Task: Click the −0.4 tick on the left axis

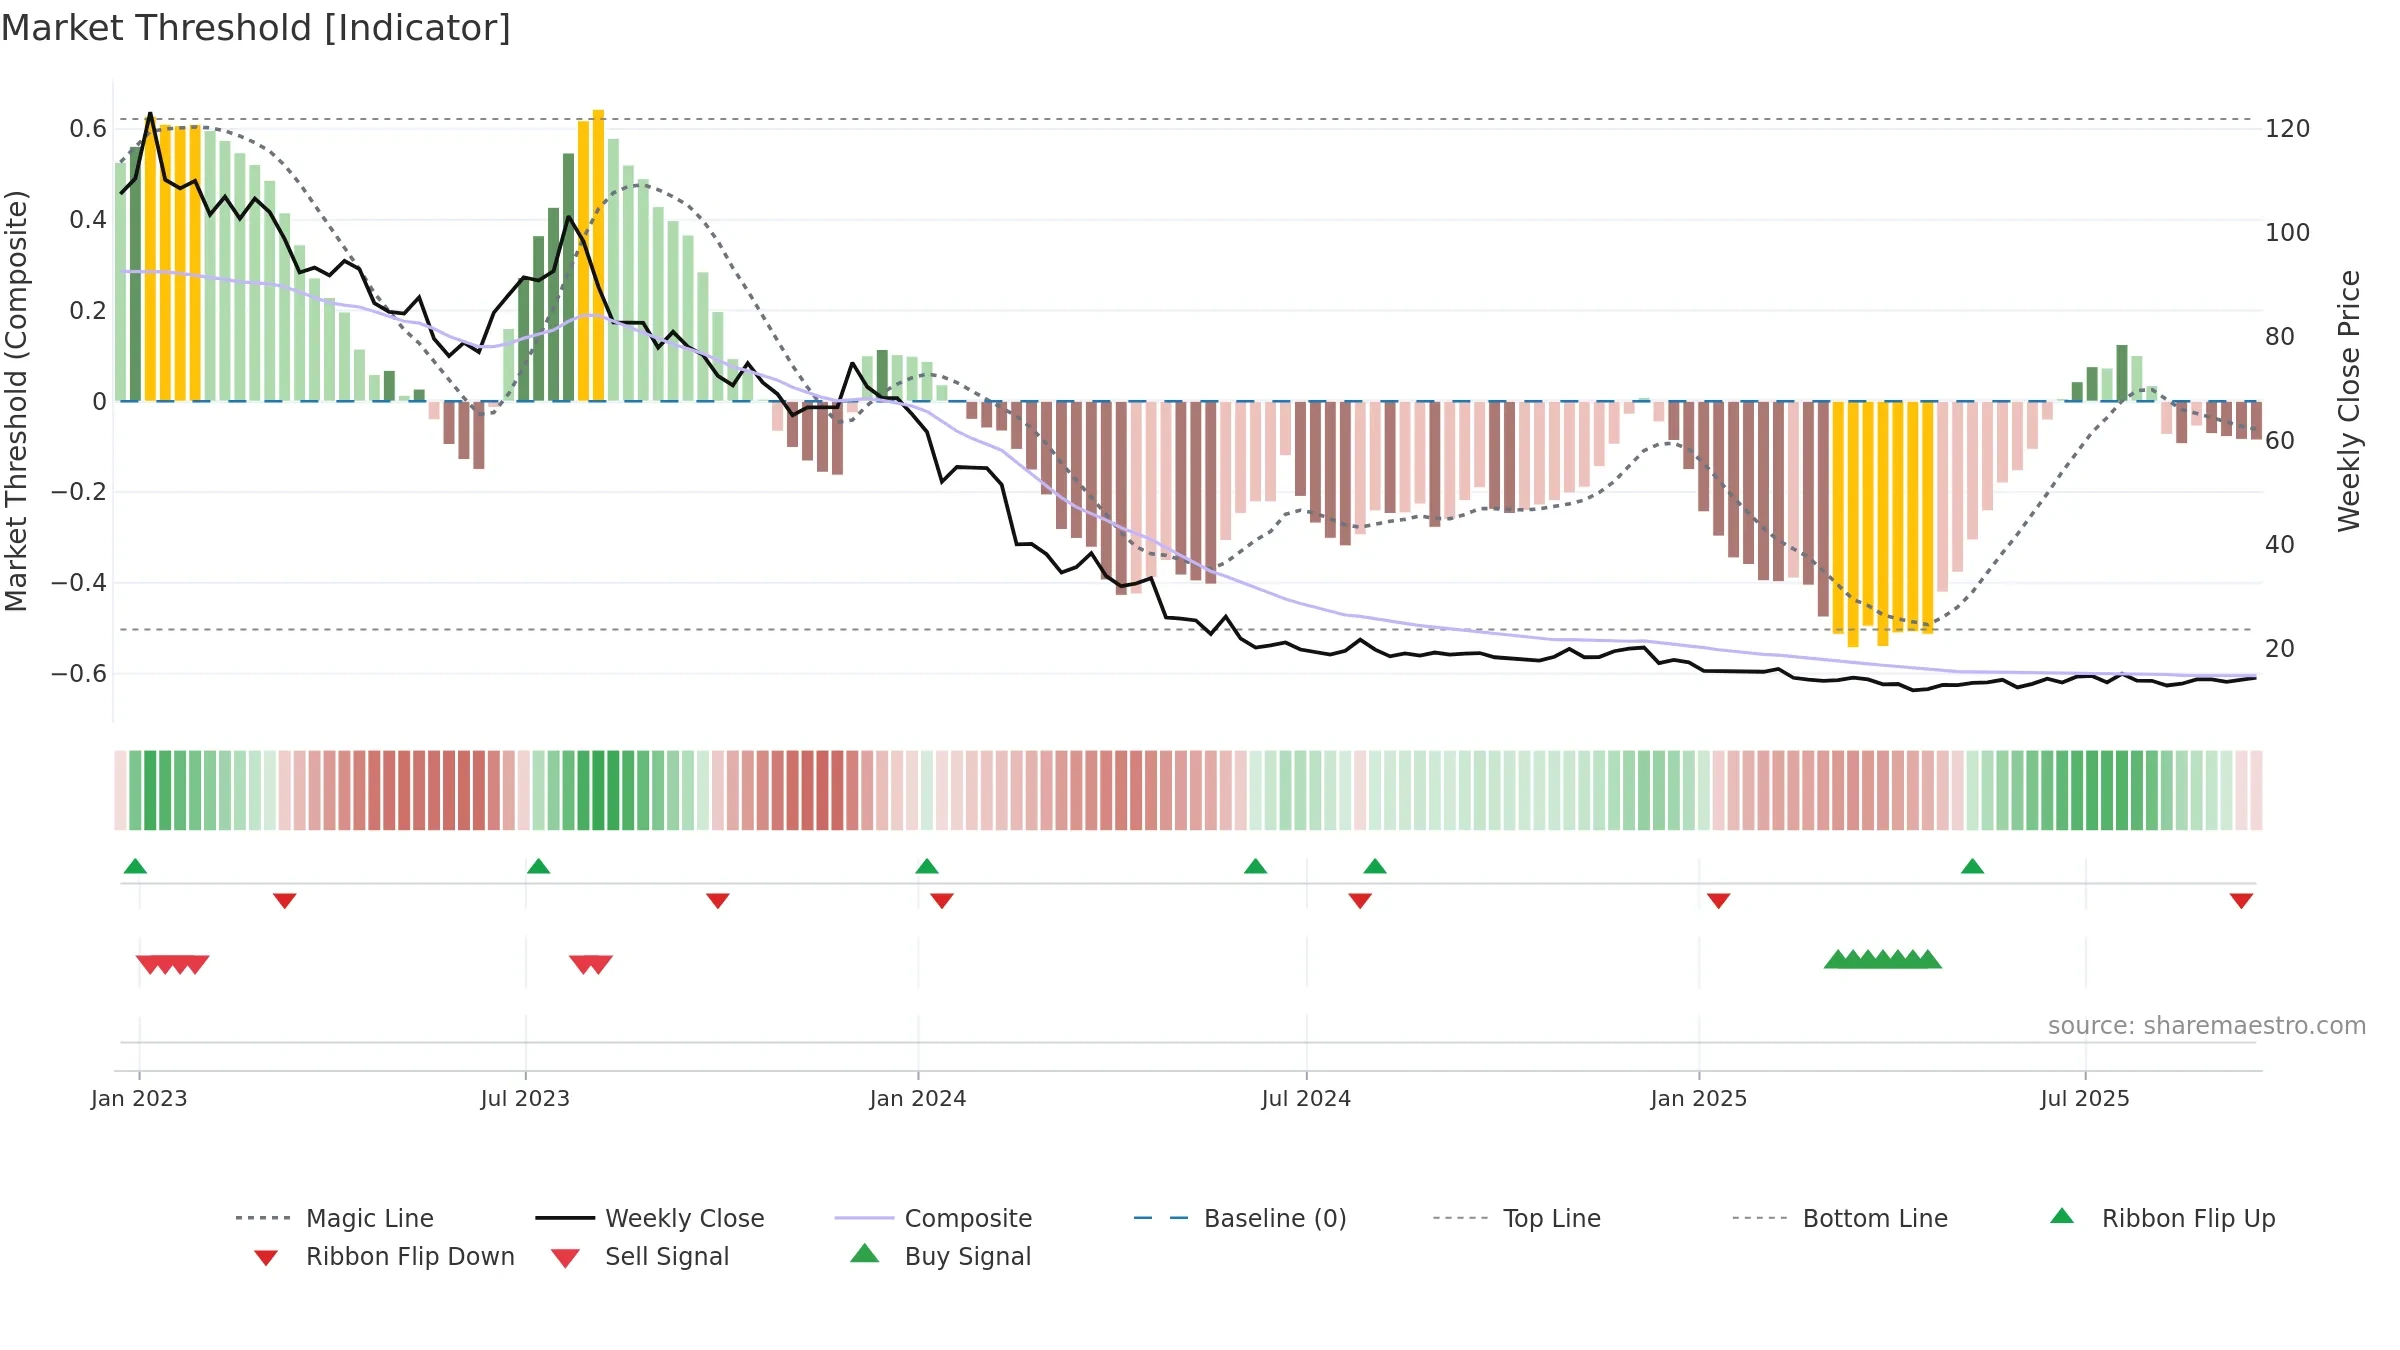Action: 79,583
